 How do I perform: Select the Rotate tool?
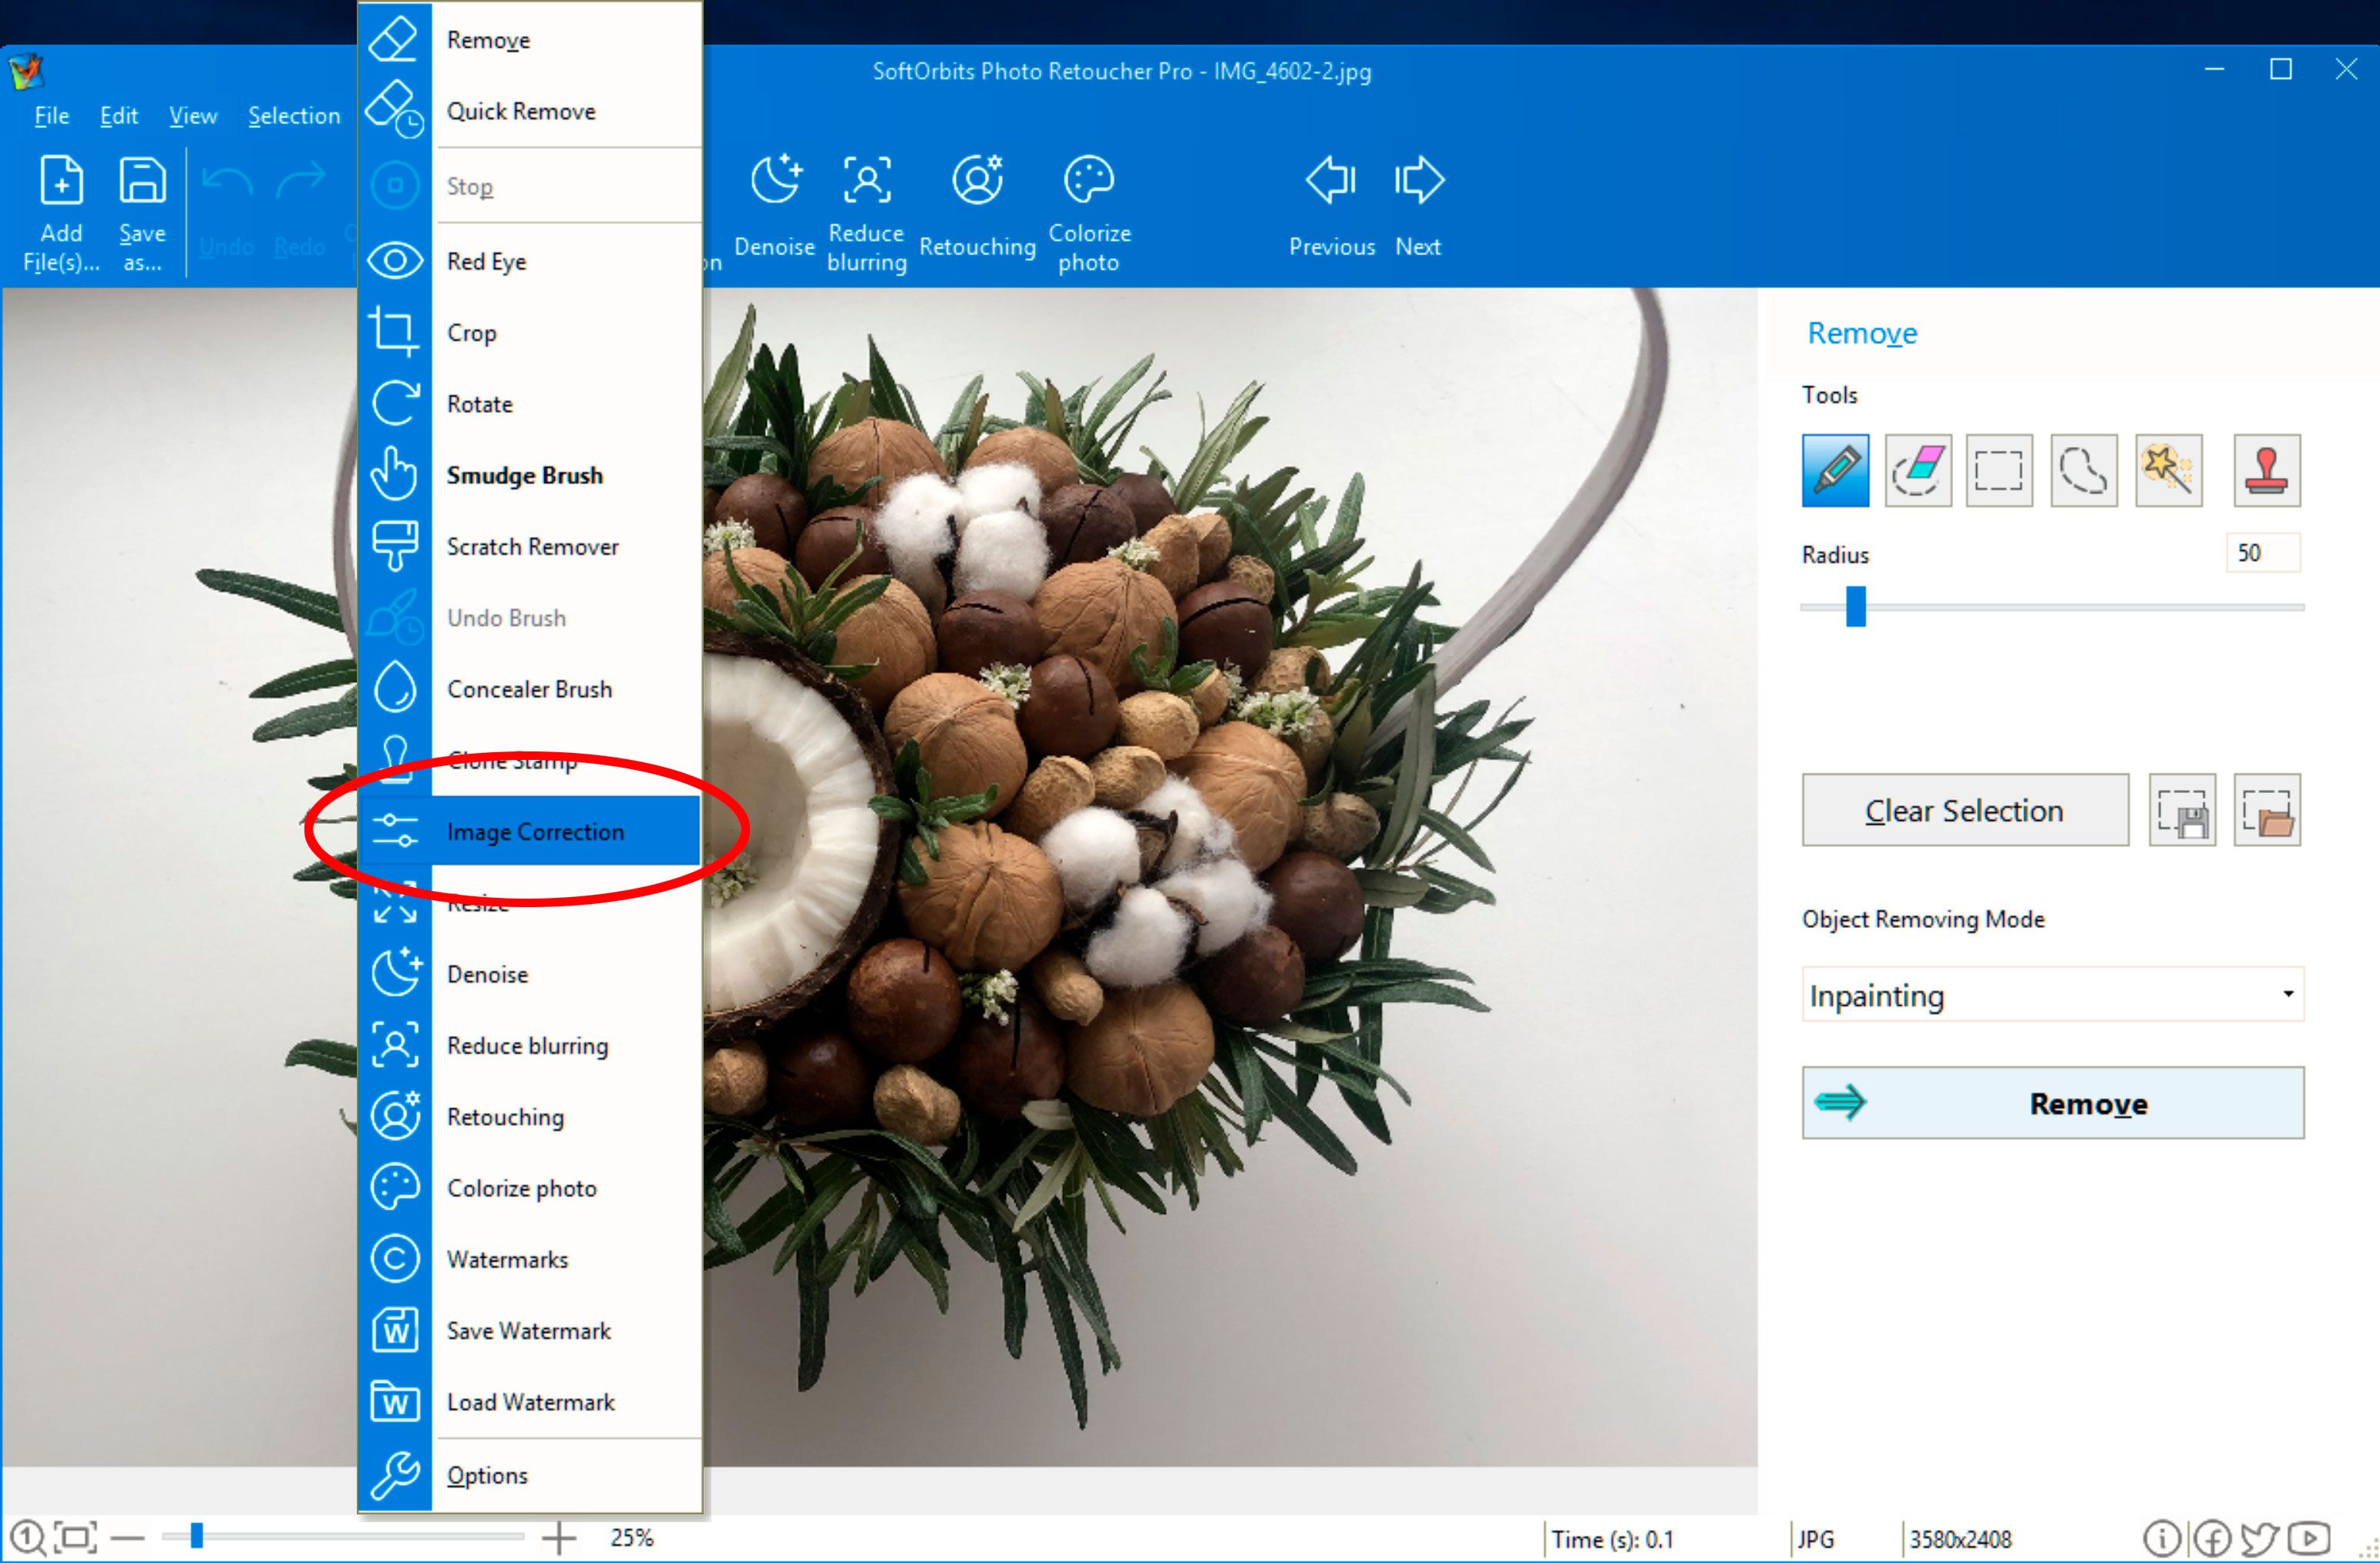[x=481, y=402]
